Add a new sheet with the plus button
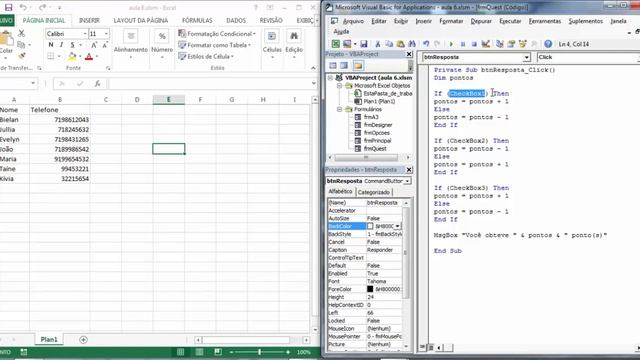This screenshot has width=640, height=360. (x=83, y=340)
